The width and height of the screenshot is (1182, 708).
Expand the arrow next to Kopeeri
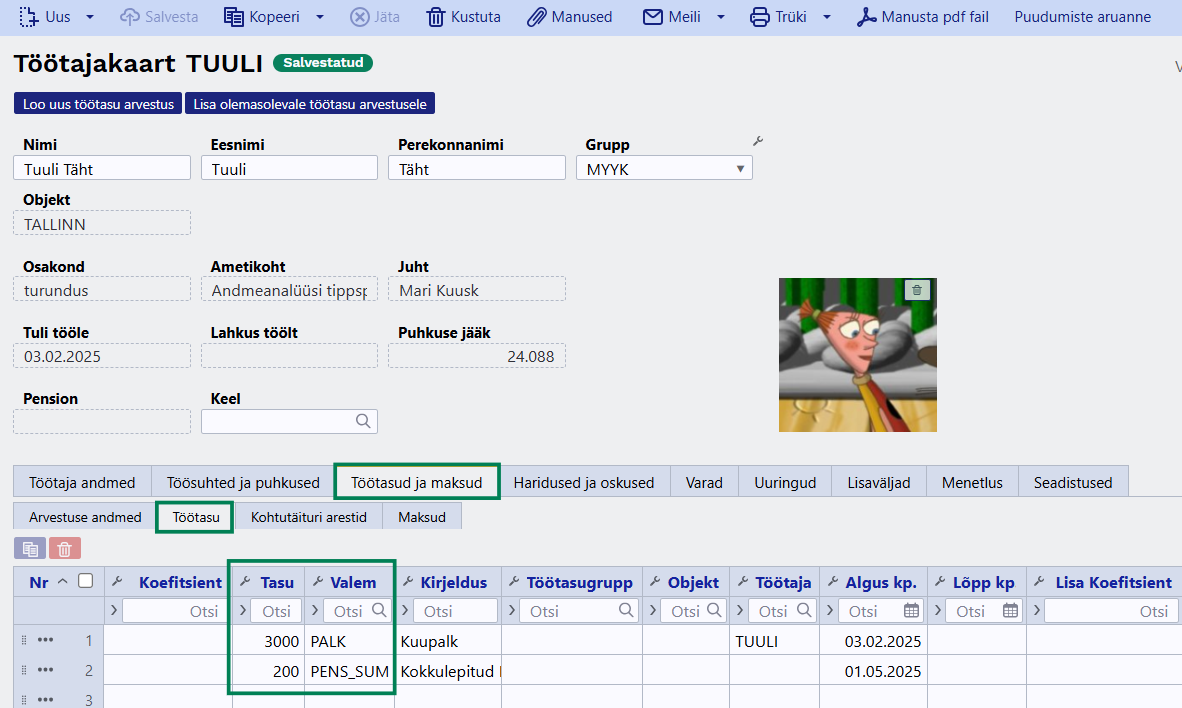[320, 17]
